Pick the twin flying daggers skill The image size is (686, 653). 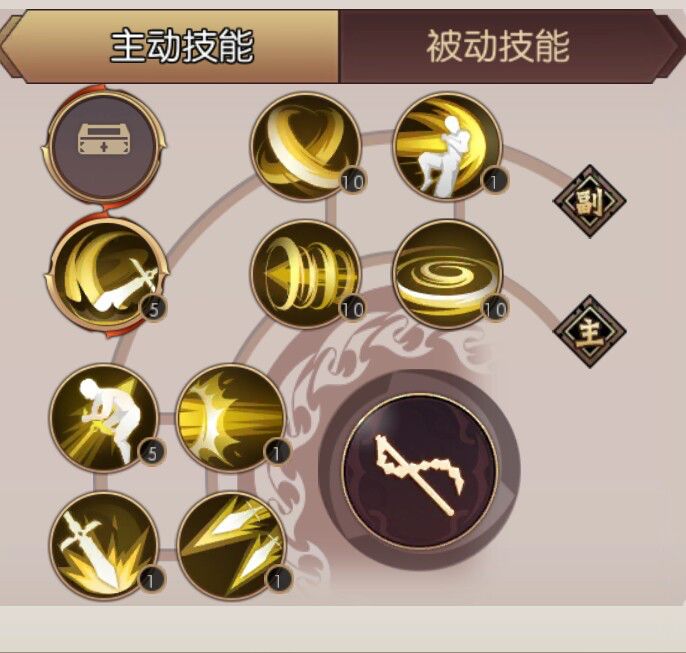click(x=231, y=545)
